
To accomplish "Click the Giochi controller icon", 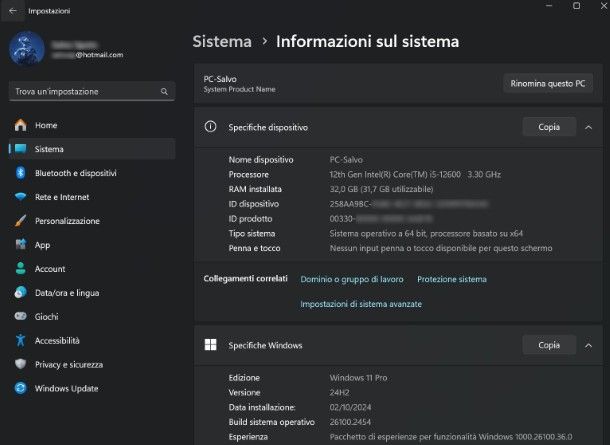I will (21, 316).
